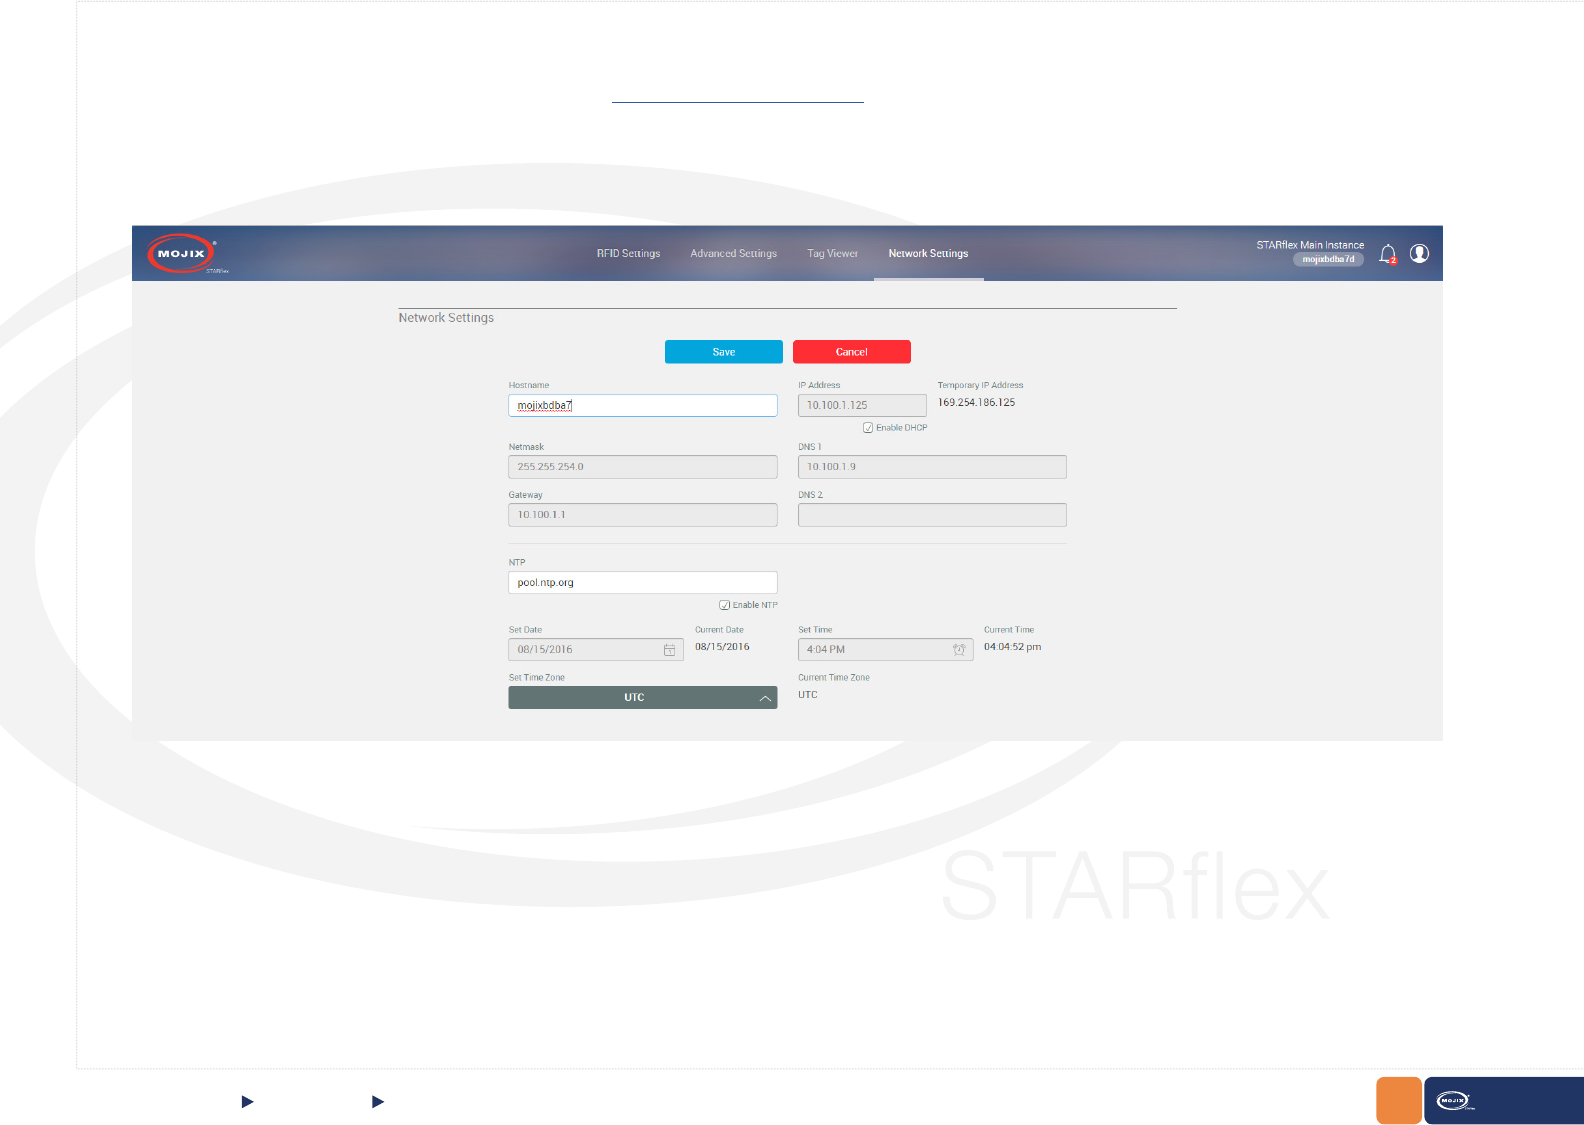Open the Advanced Settings tab
This screenshot has height=1125, width=1584.
tap(733, 254)
